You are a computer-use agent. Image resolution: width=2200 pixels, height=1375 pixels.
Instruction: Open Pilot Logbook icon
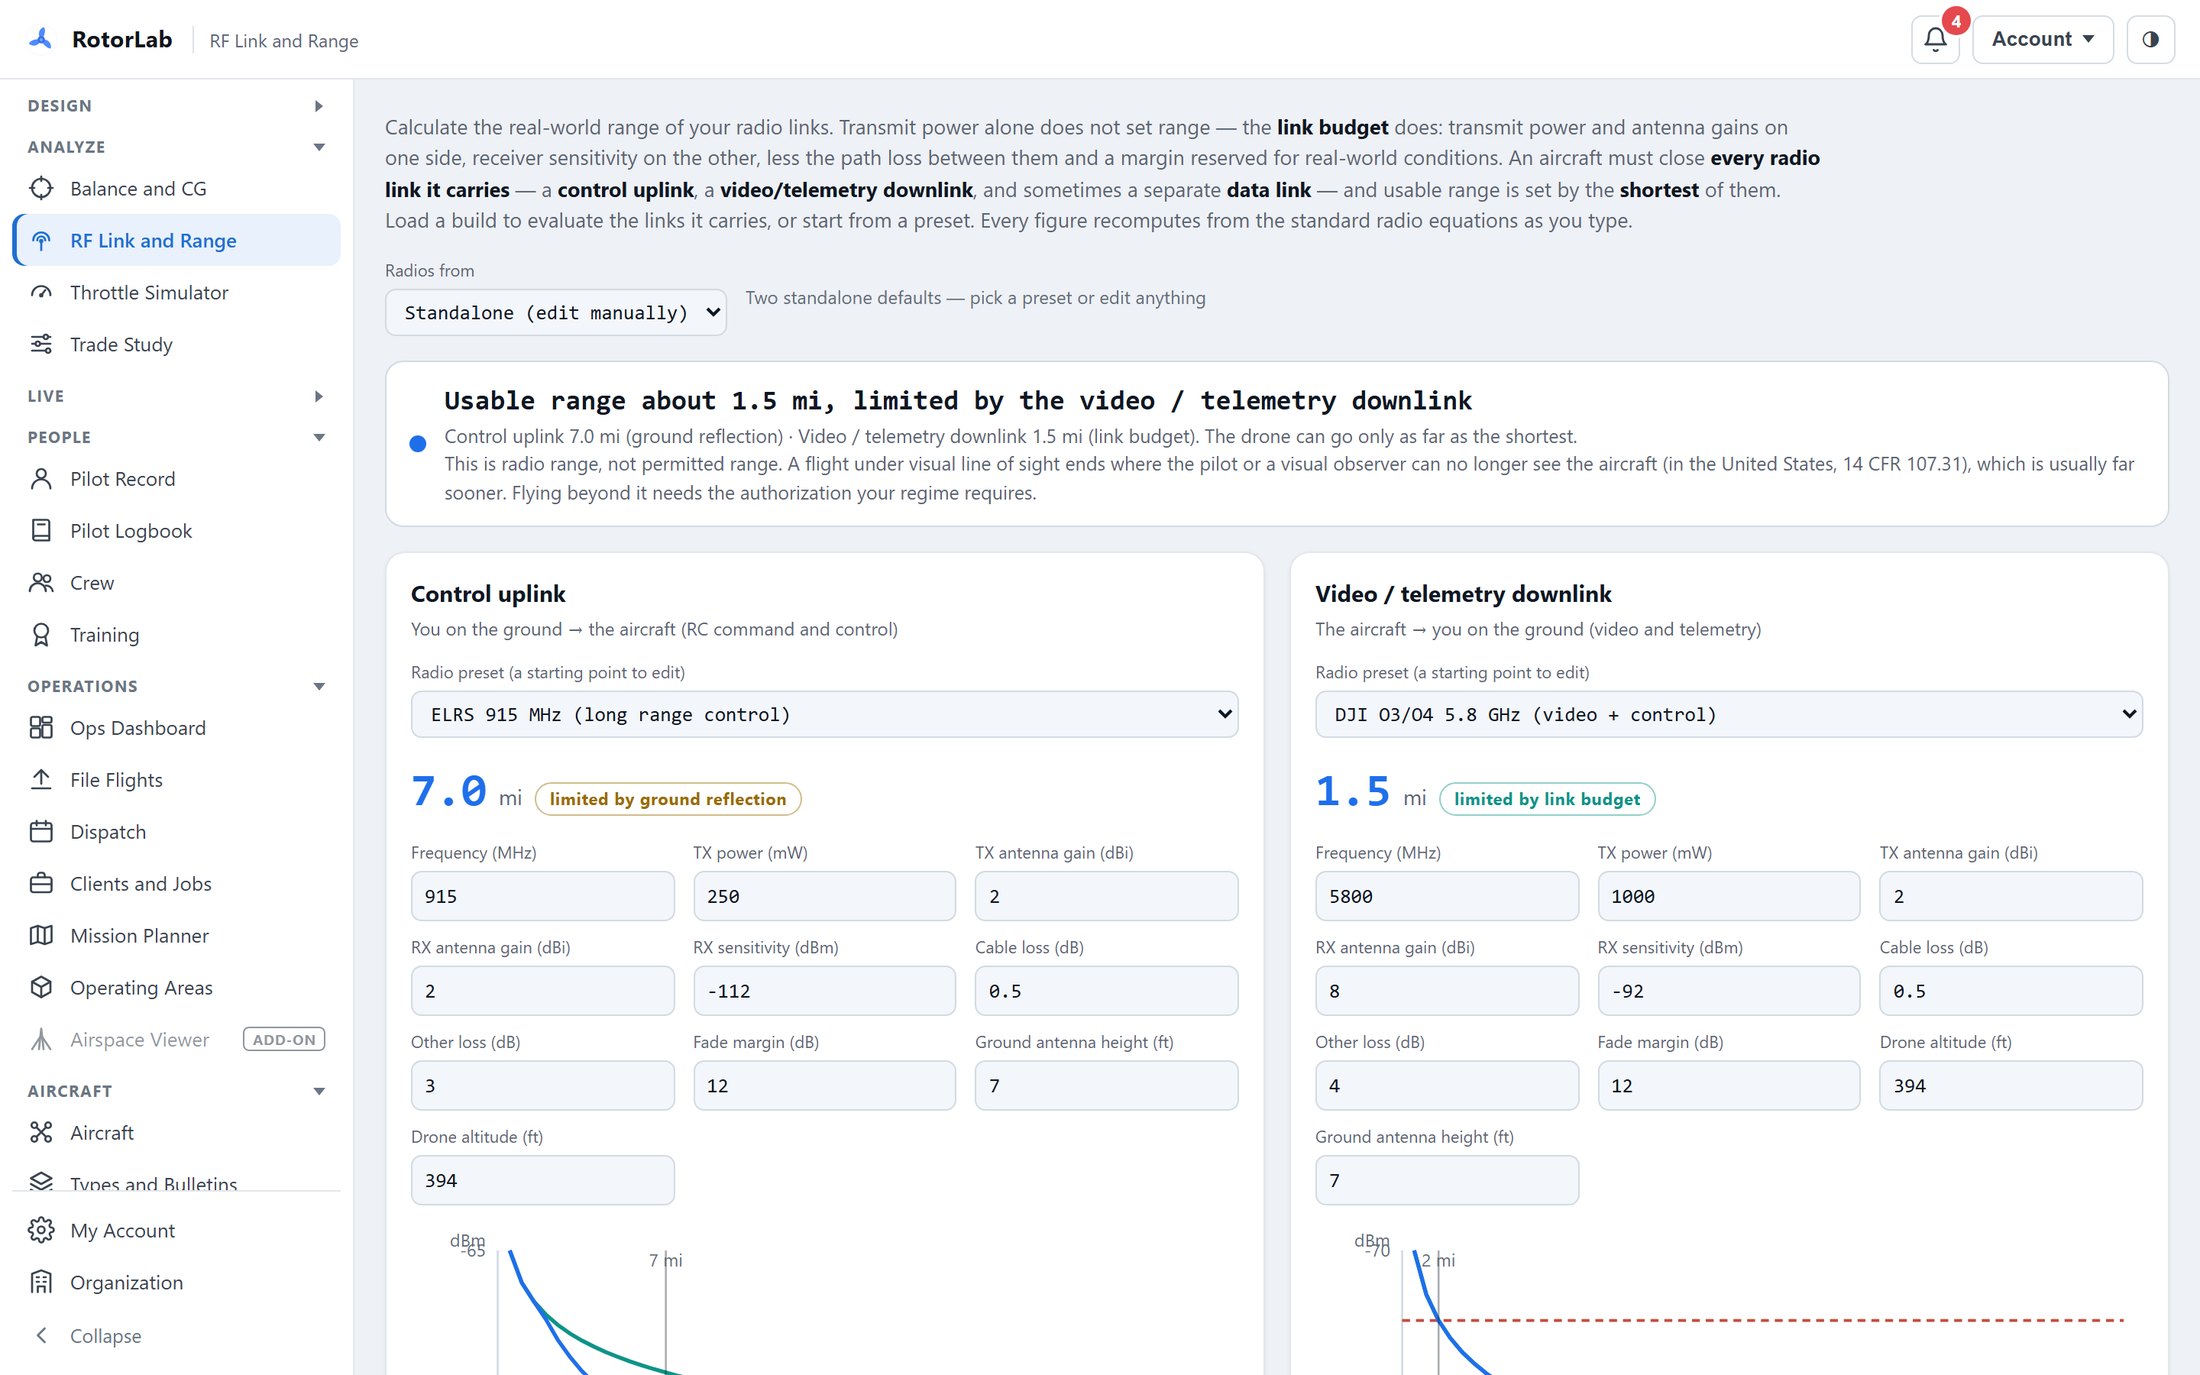click(41, 530)
